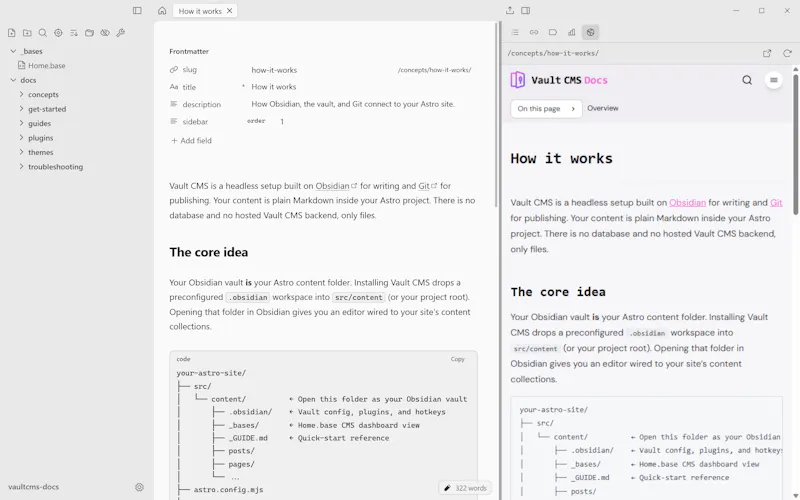Minimize the Obsidian window

click(x=736, y=10)
